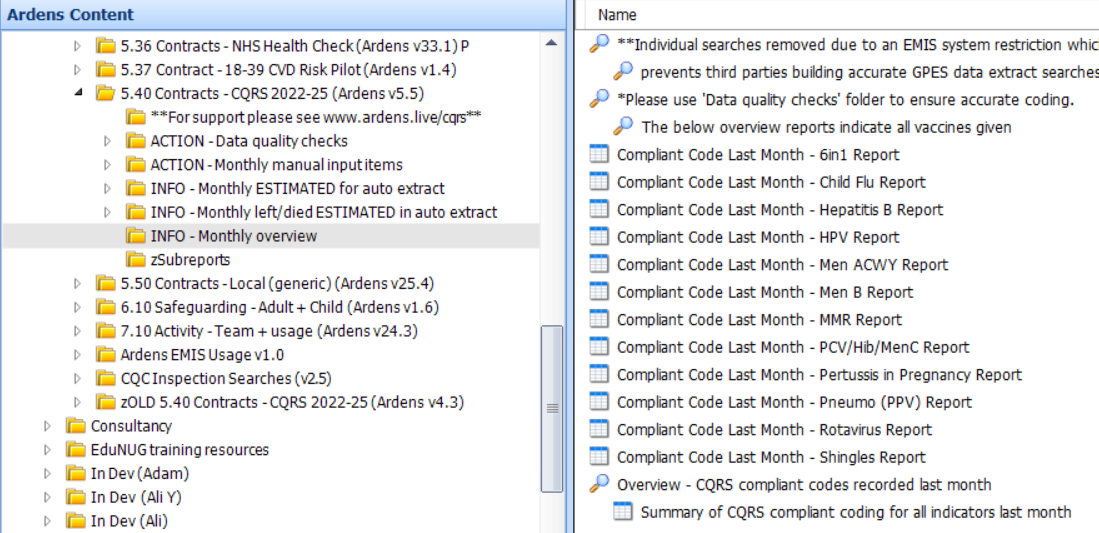Click the folder icon for EduNUG training resources

point(76,450)
